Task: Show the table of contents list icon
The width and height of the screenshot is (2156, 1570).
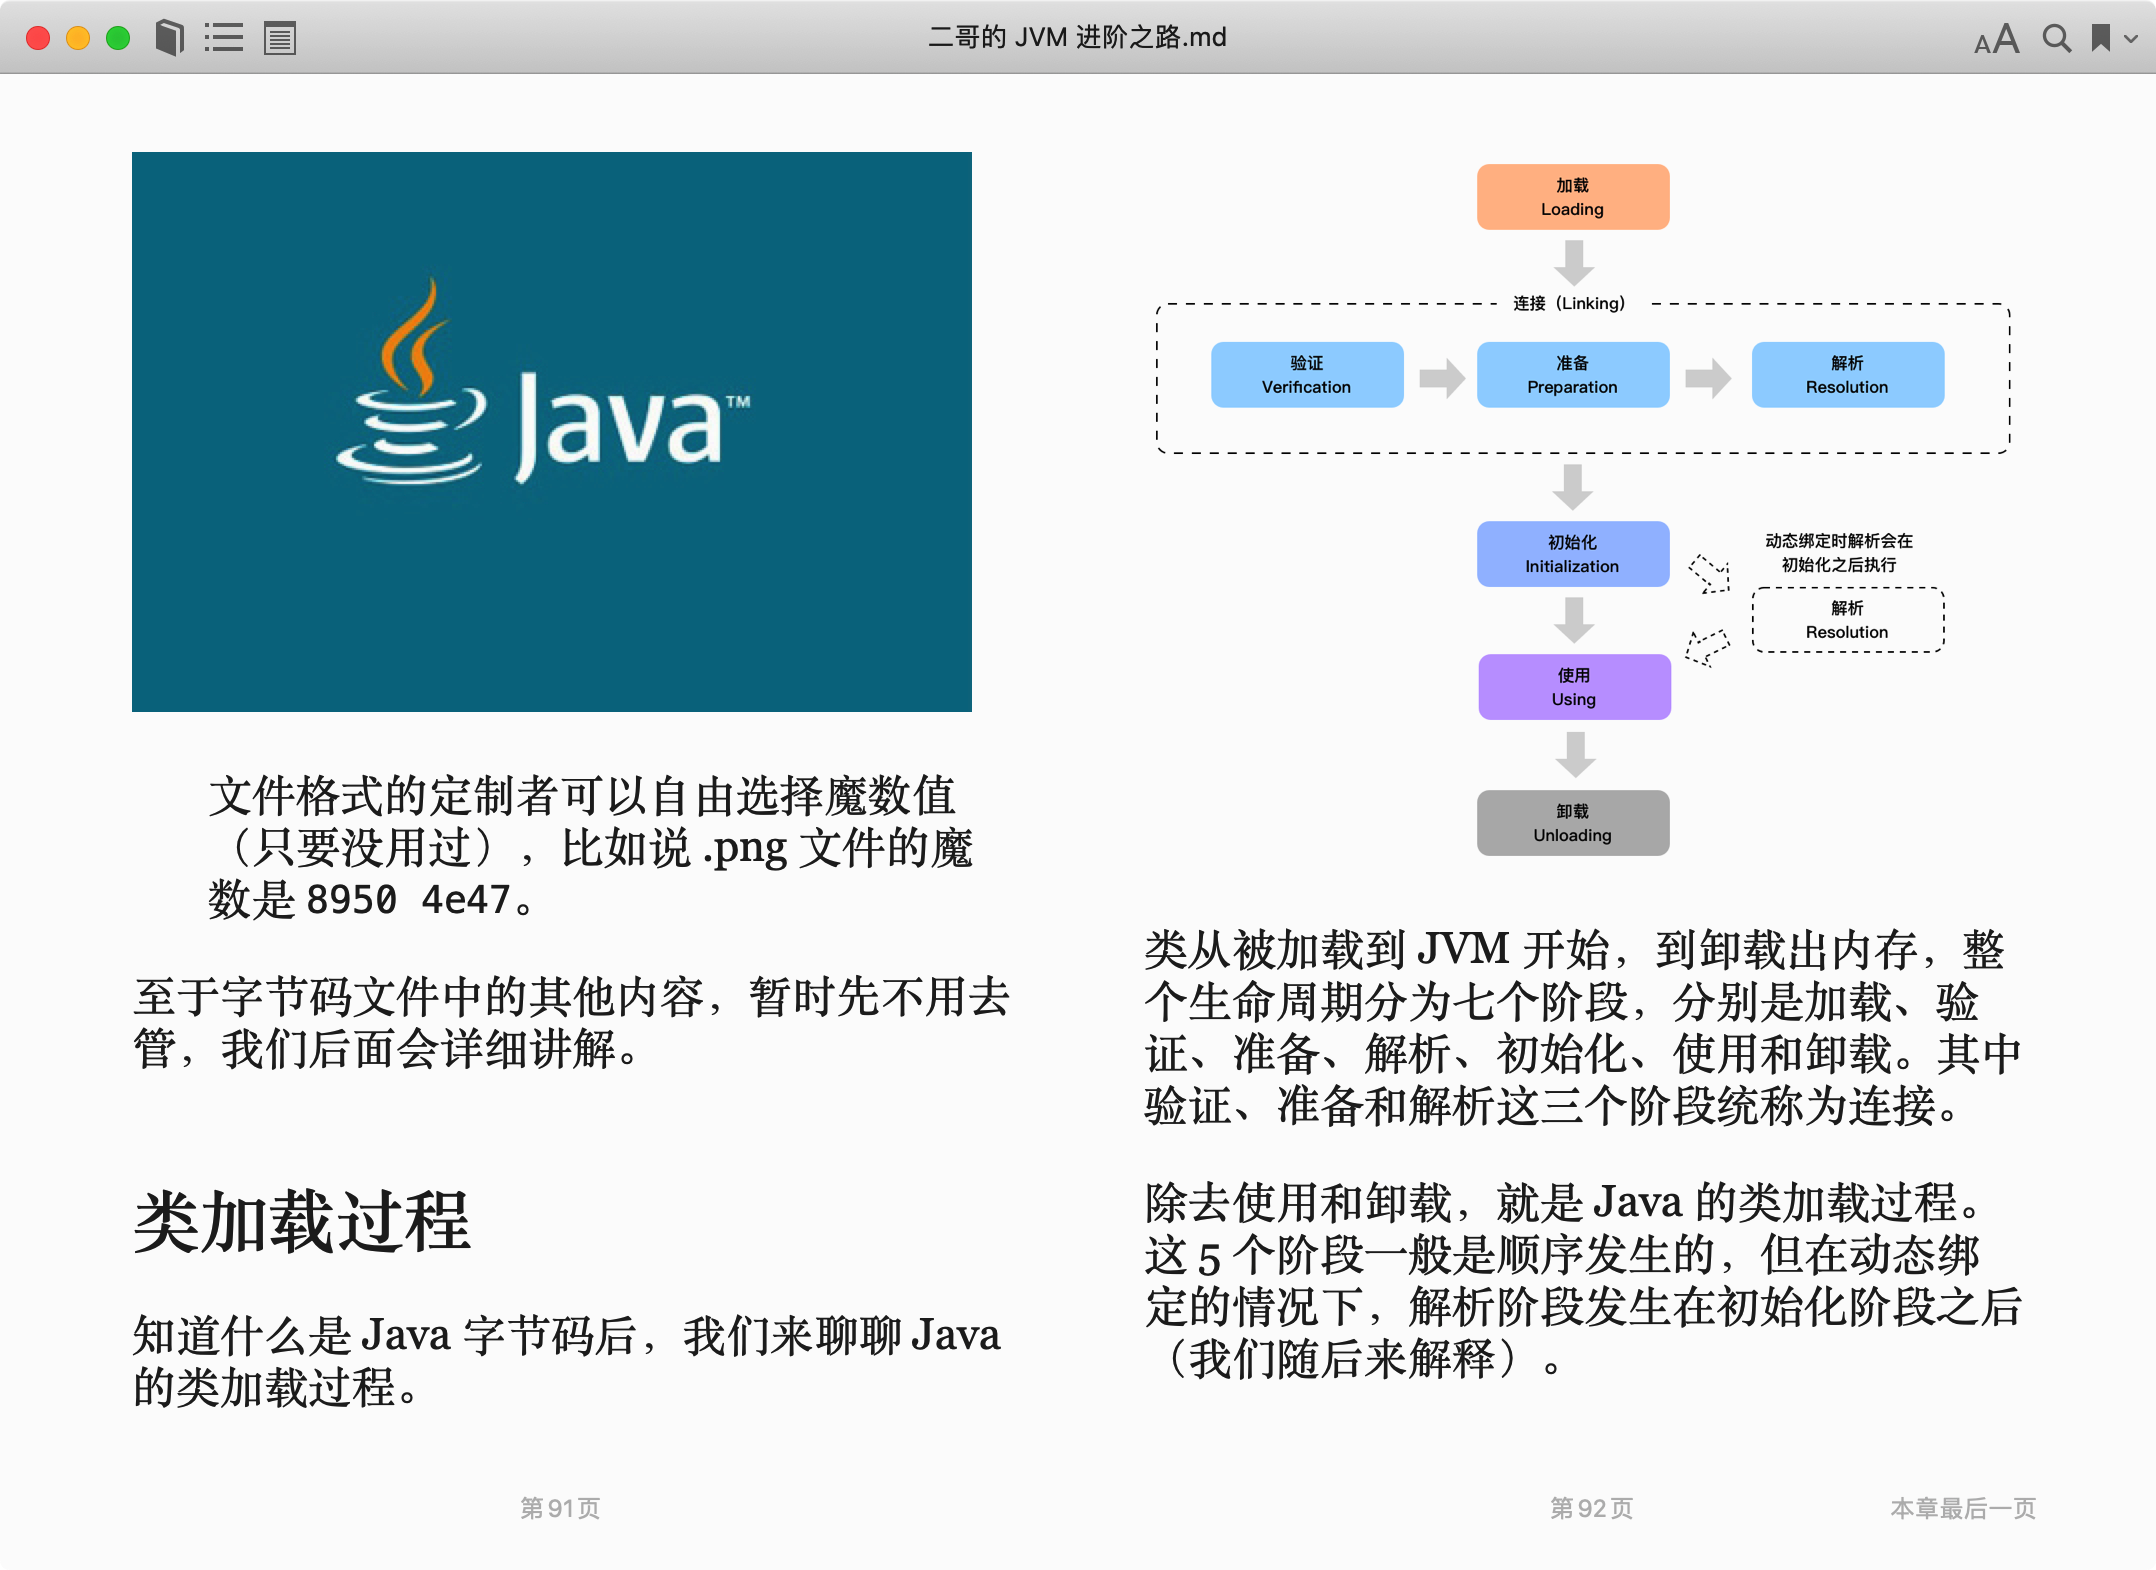Action: tap(224, 37)
